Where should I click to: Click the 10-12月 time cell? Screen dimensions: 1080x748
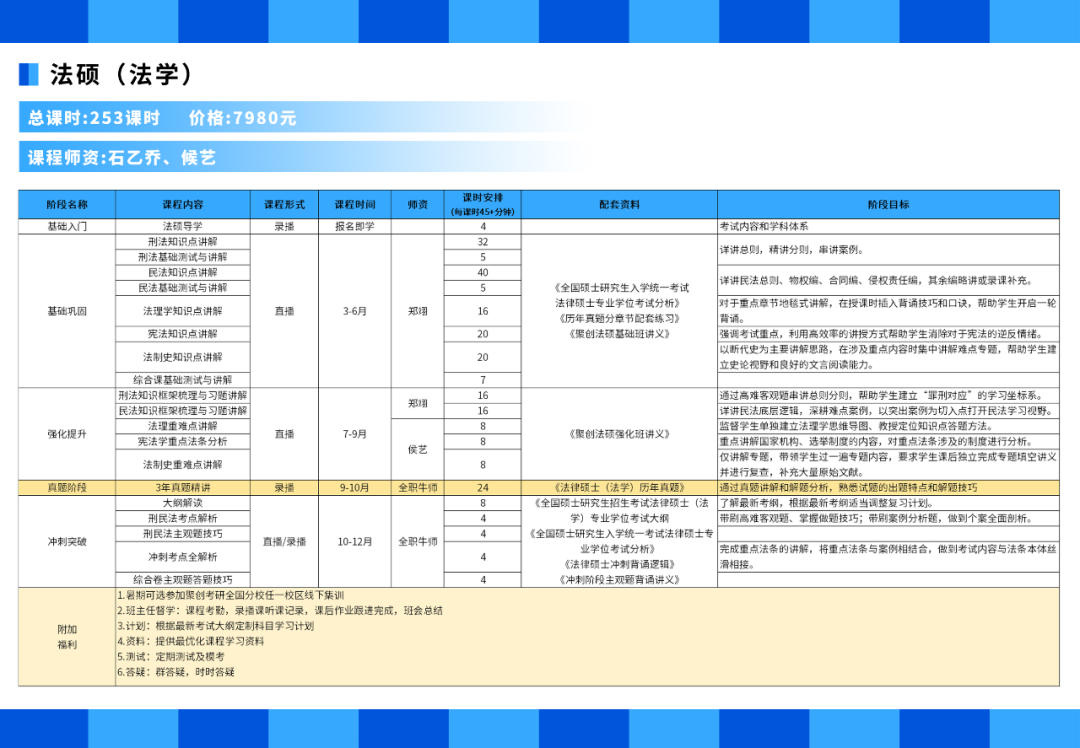355,541
